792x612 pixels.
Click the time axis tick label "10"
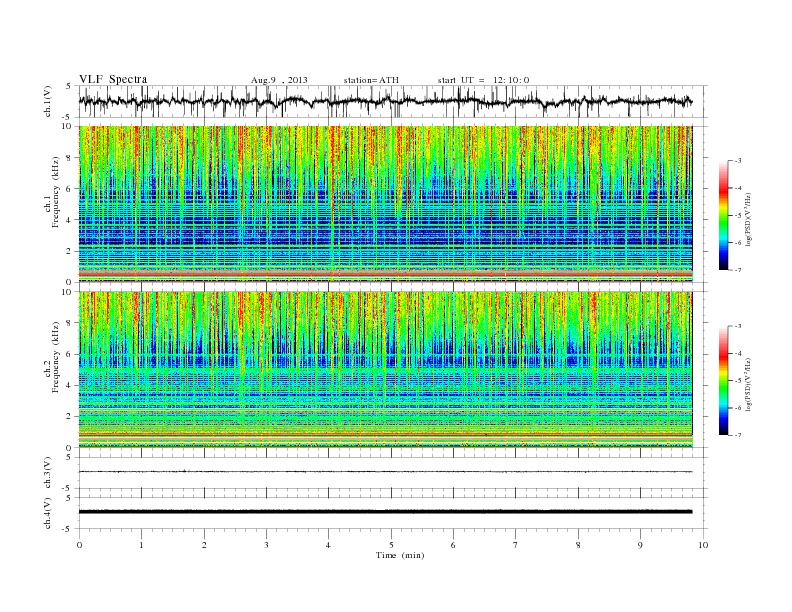tap(703, 545)
